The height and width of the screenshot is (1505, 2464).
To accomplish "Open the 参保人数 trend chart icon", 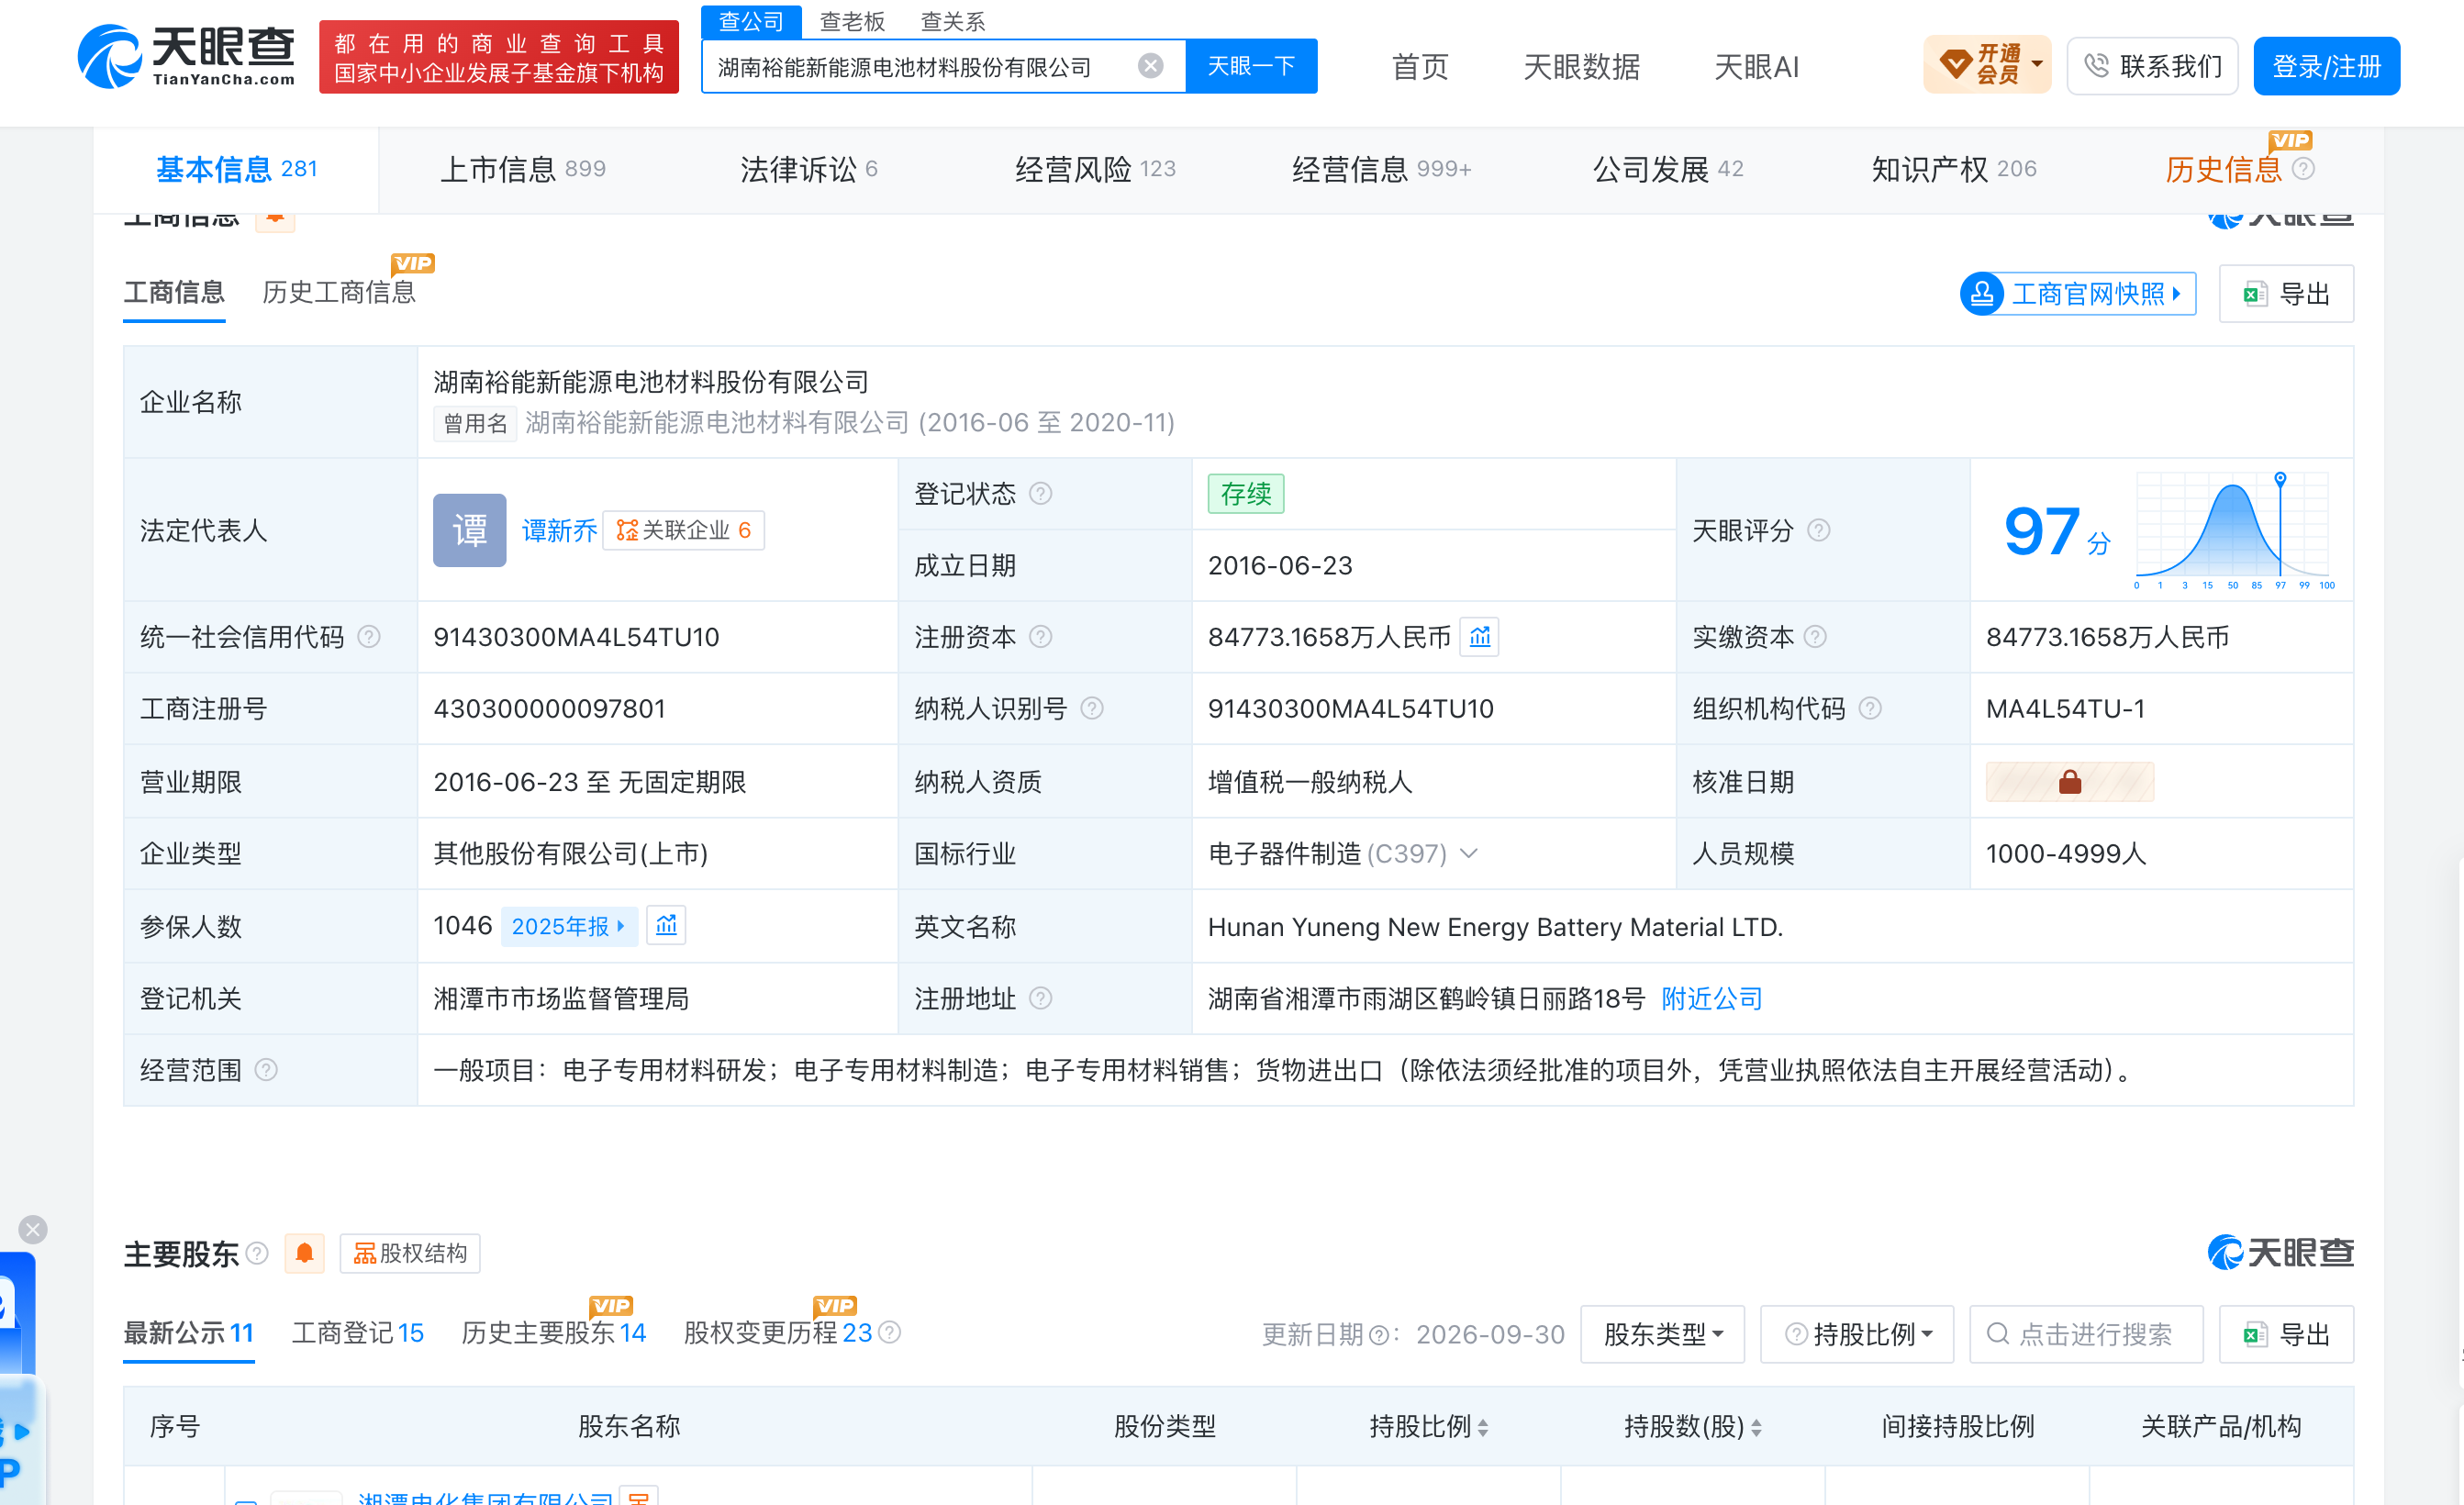I will (666, 926).
